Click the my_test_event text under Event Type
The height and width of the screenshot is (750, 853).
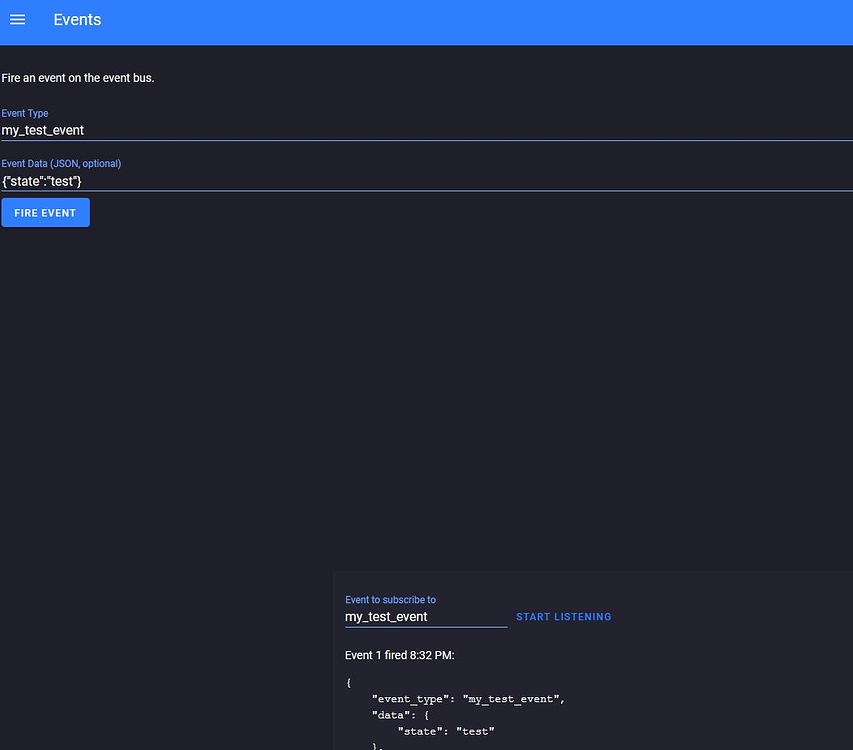tap(43, 130)
